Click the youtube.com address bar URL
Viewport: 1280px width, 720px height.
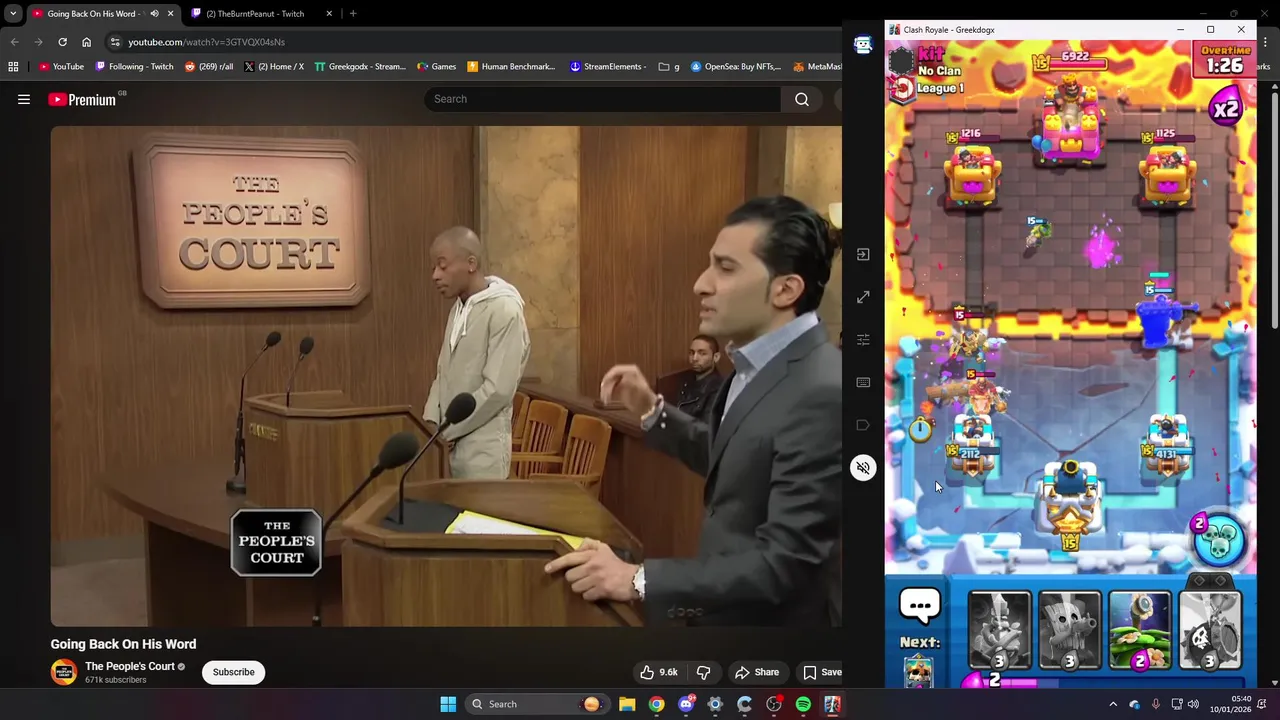point(206,42)
